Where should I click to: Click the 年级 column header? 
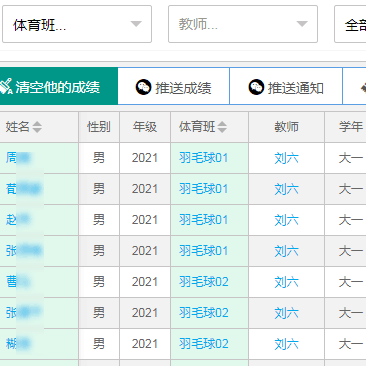pyautogui.click(x=145, y=127)
